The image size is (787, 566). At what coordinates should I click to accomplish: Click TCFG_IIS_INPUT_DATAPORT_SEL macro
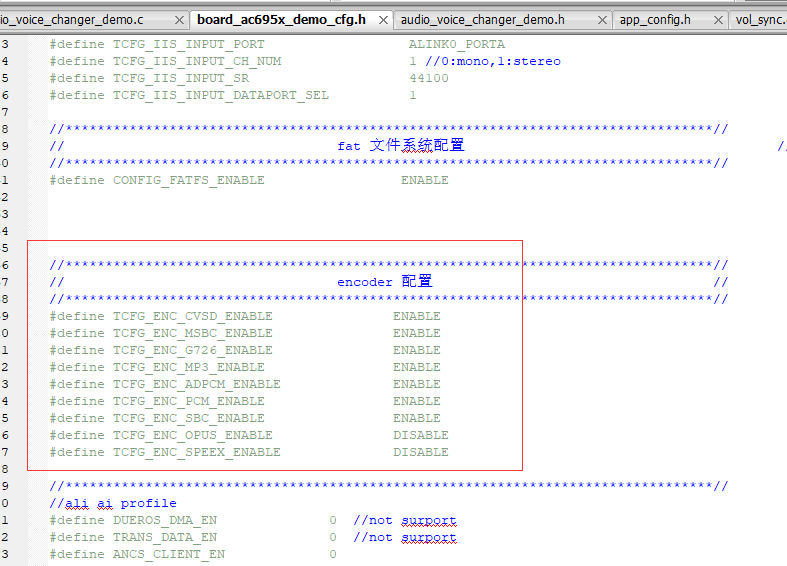(221, 95)
